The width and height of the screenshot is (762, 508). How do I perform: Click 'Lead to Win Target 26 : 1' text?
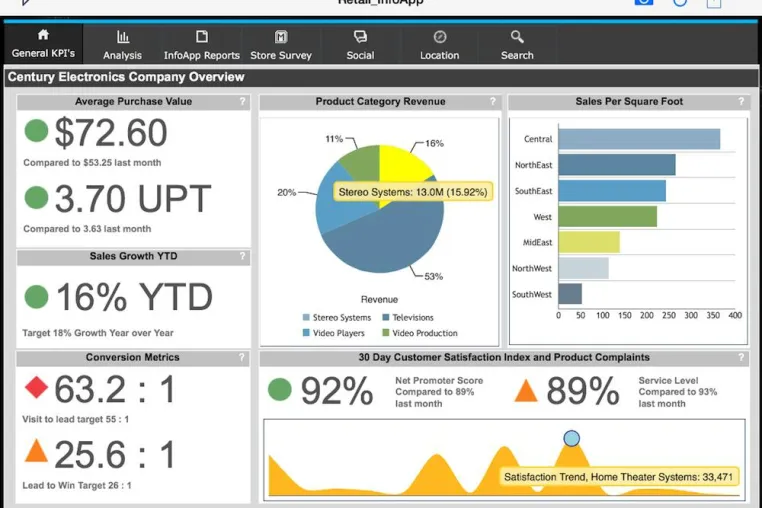pos(77,485)
